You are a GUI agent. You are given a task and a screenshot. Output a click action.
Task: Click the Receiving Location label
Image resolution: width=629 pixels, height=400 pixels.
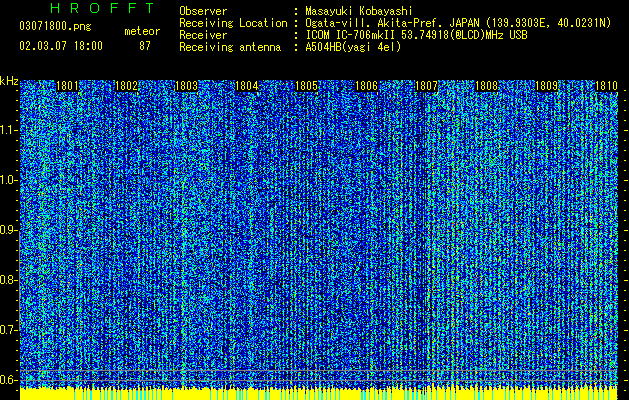click(233, 23)
